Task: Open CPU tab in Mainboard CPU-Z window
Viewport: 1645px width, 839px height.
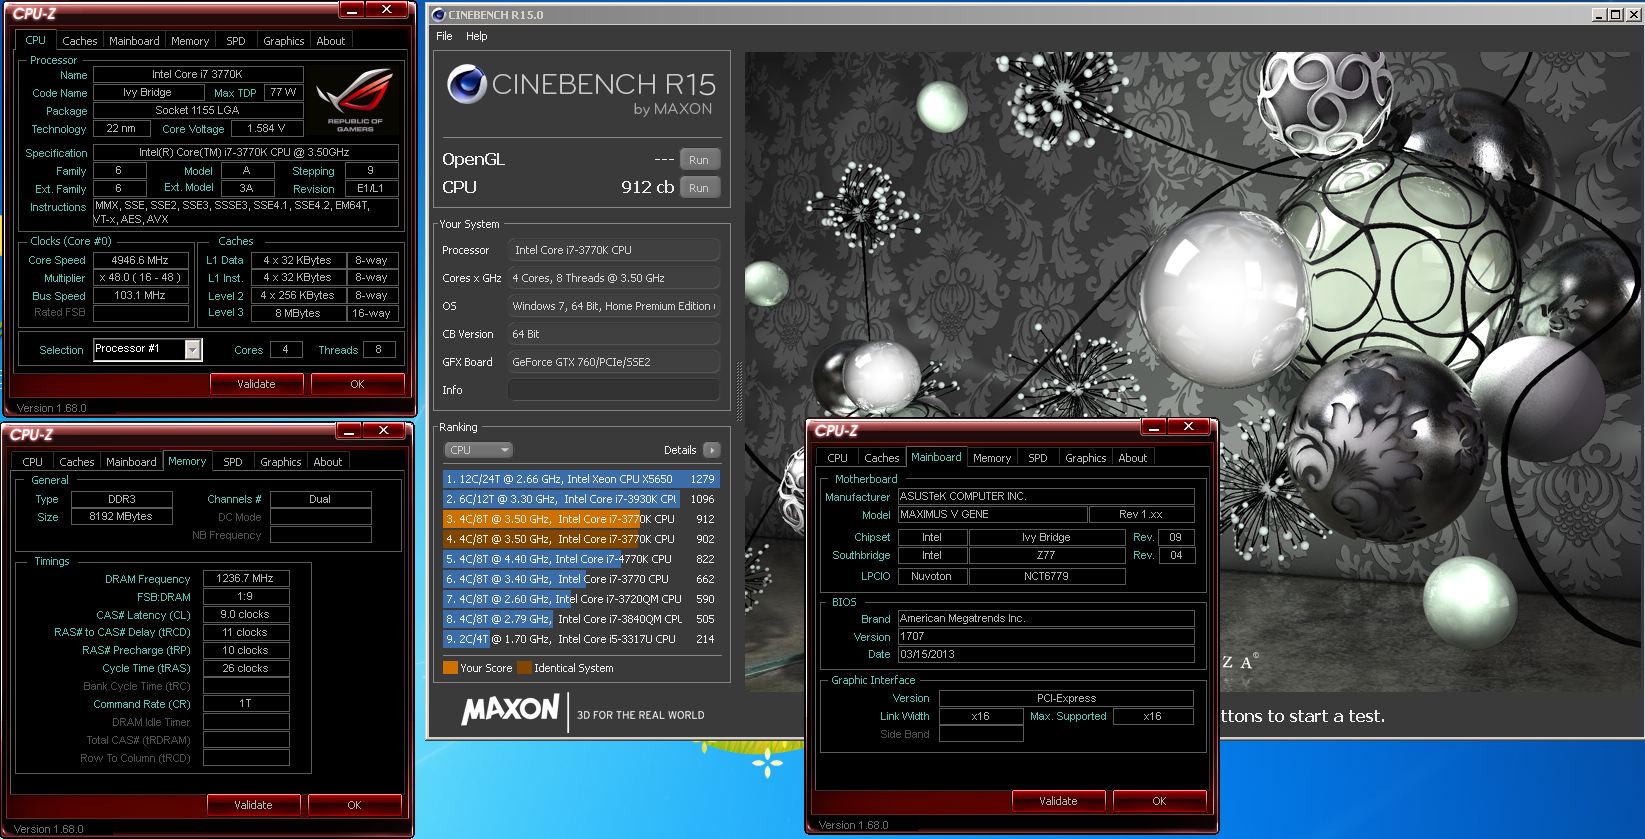Action: click(x=838, y=458)
